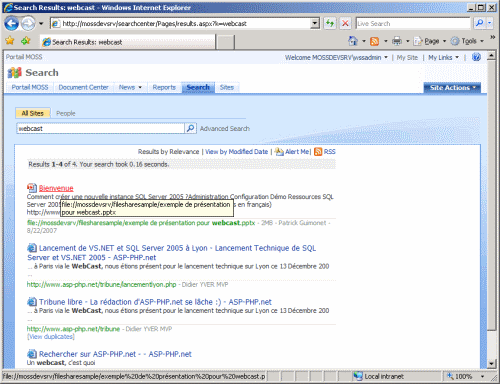Screen dimensions: 500x384
Task: Open the My Site link
Action: (407, 57)
